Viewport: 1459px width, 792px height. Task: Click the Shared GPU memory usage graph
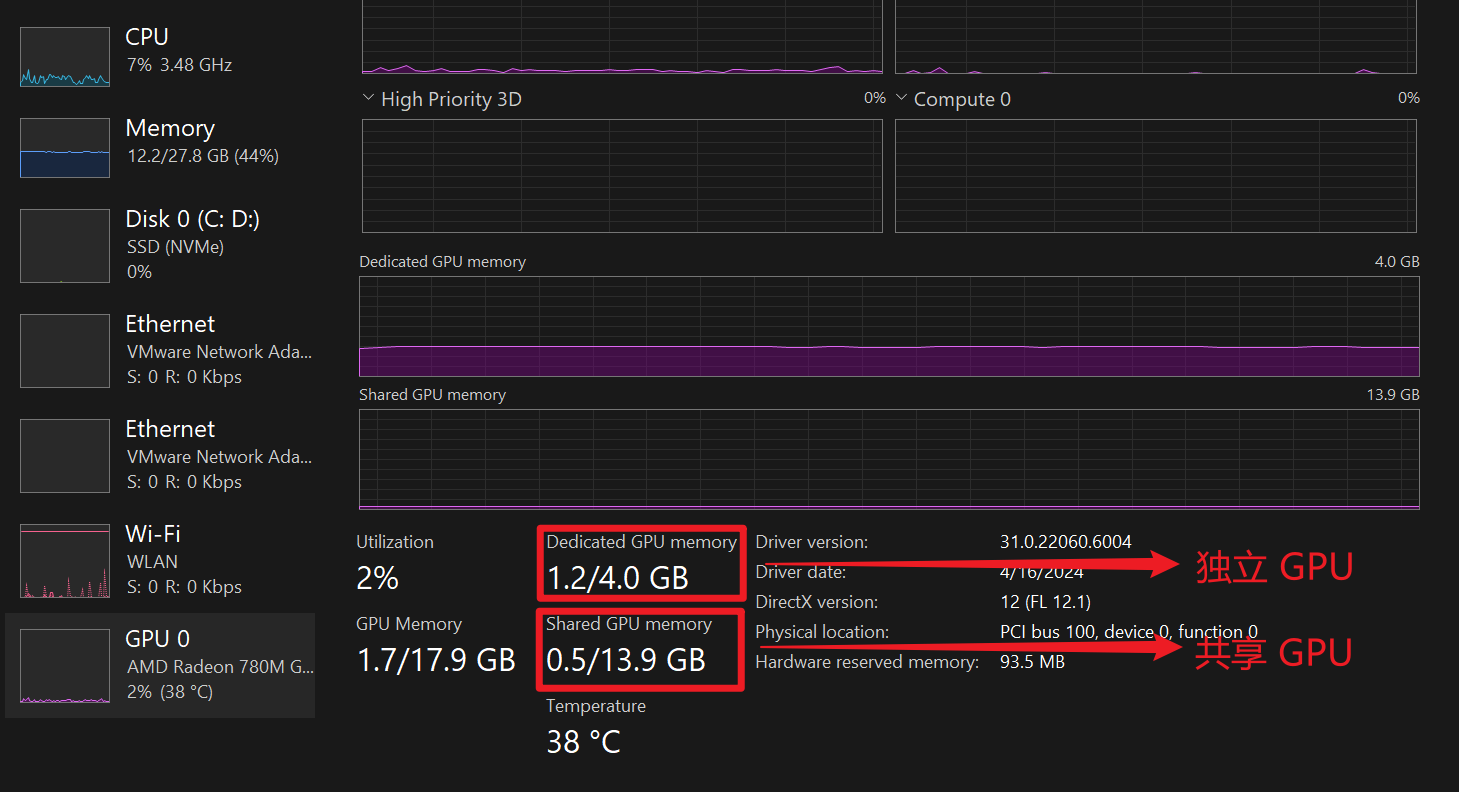(889, 459)
